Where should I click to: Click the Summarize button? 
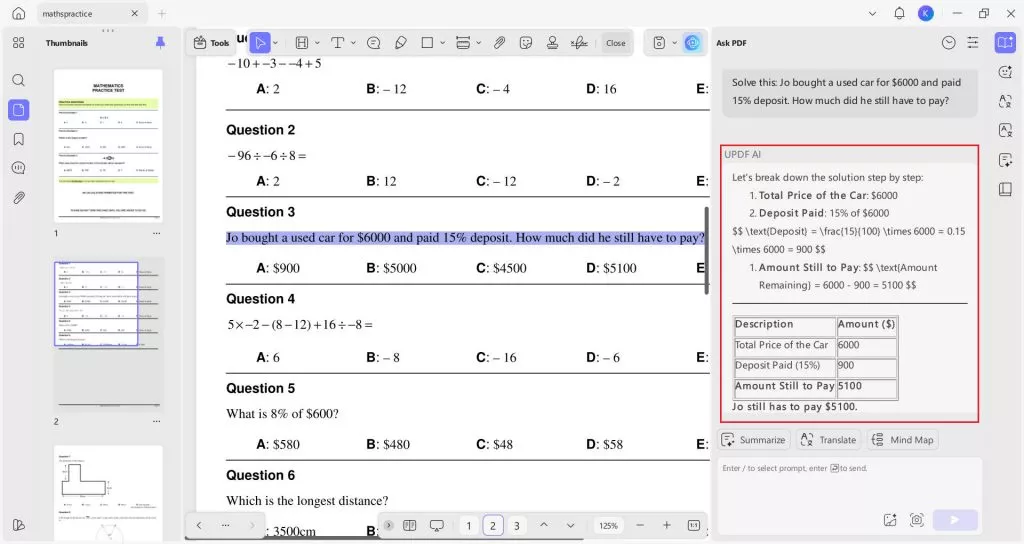click(754, 440)
